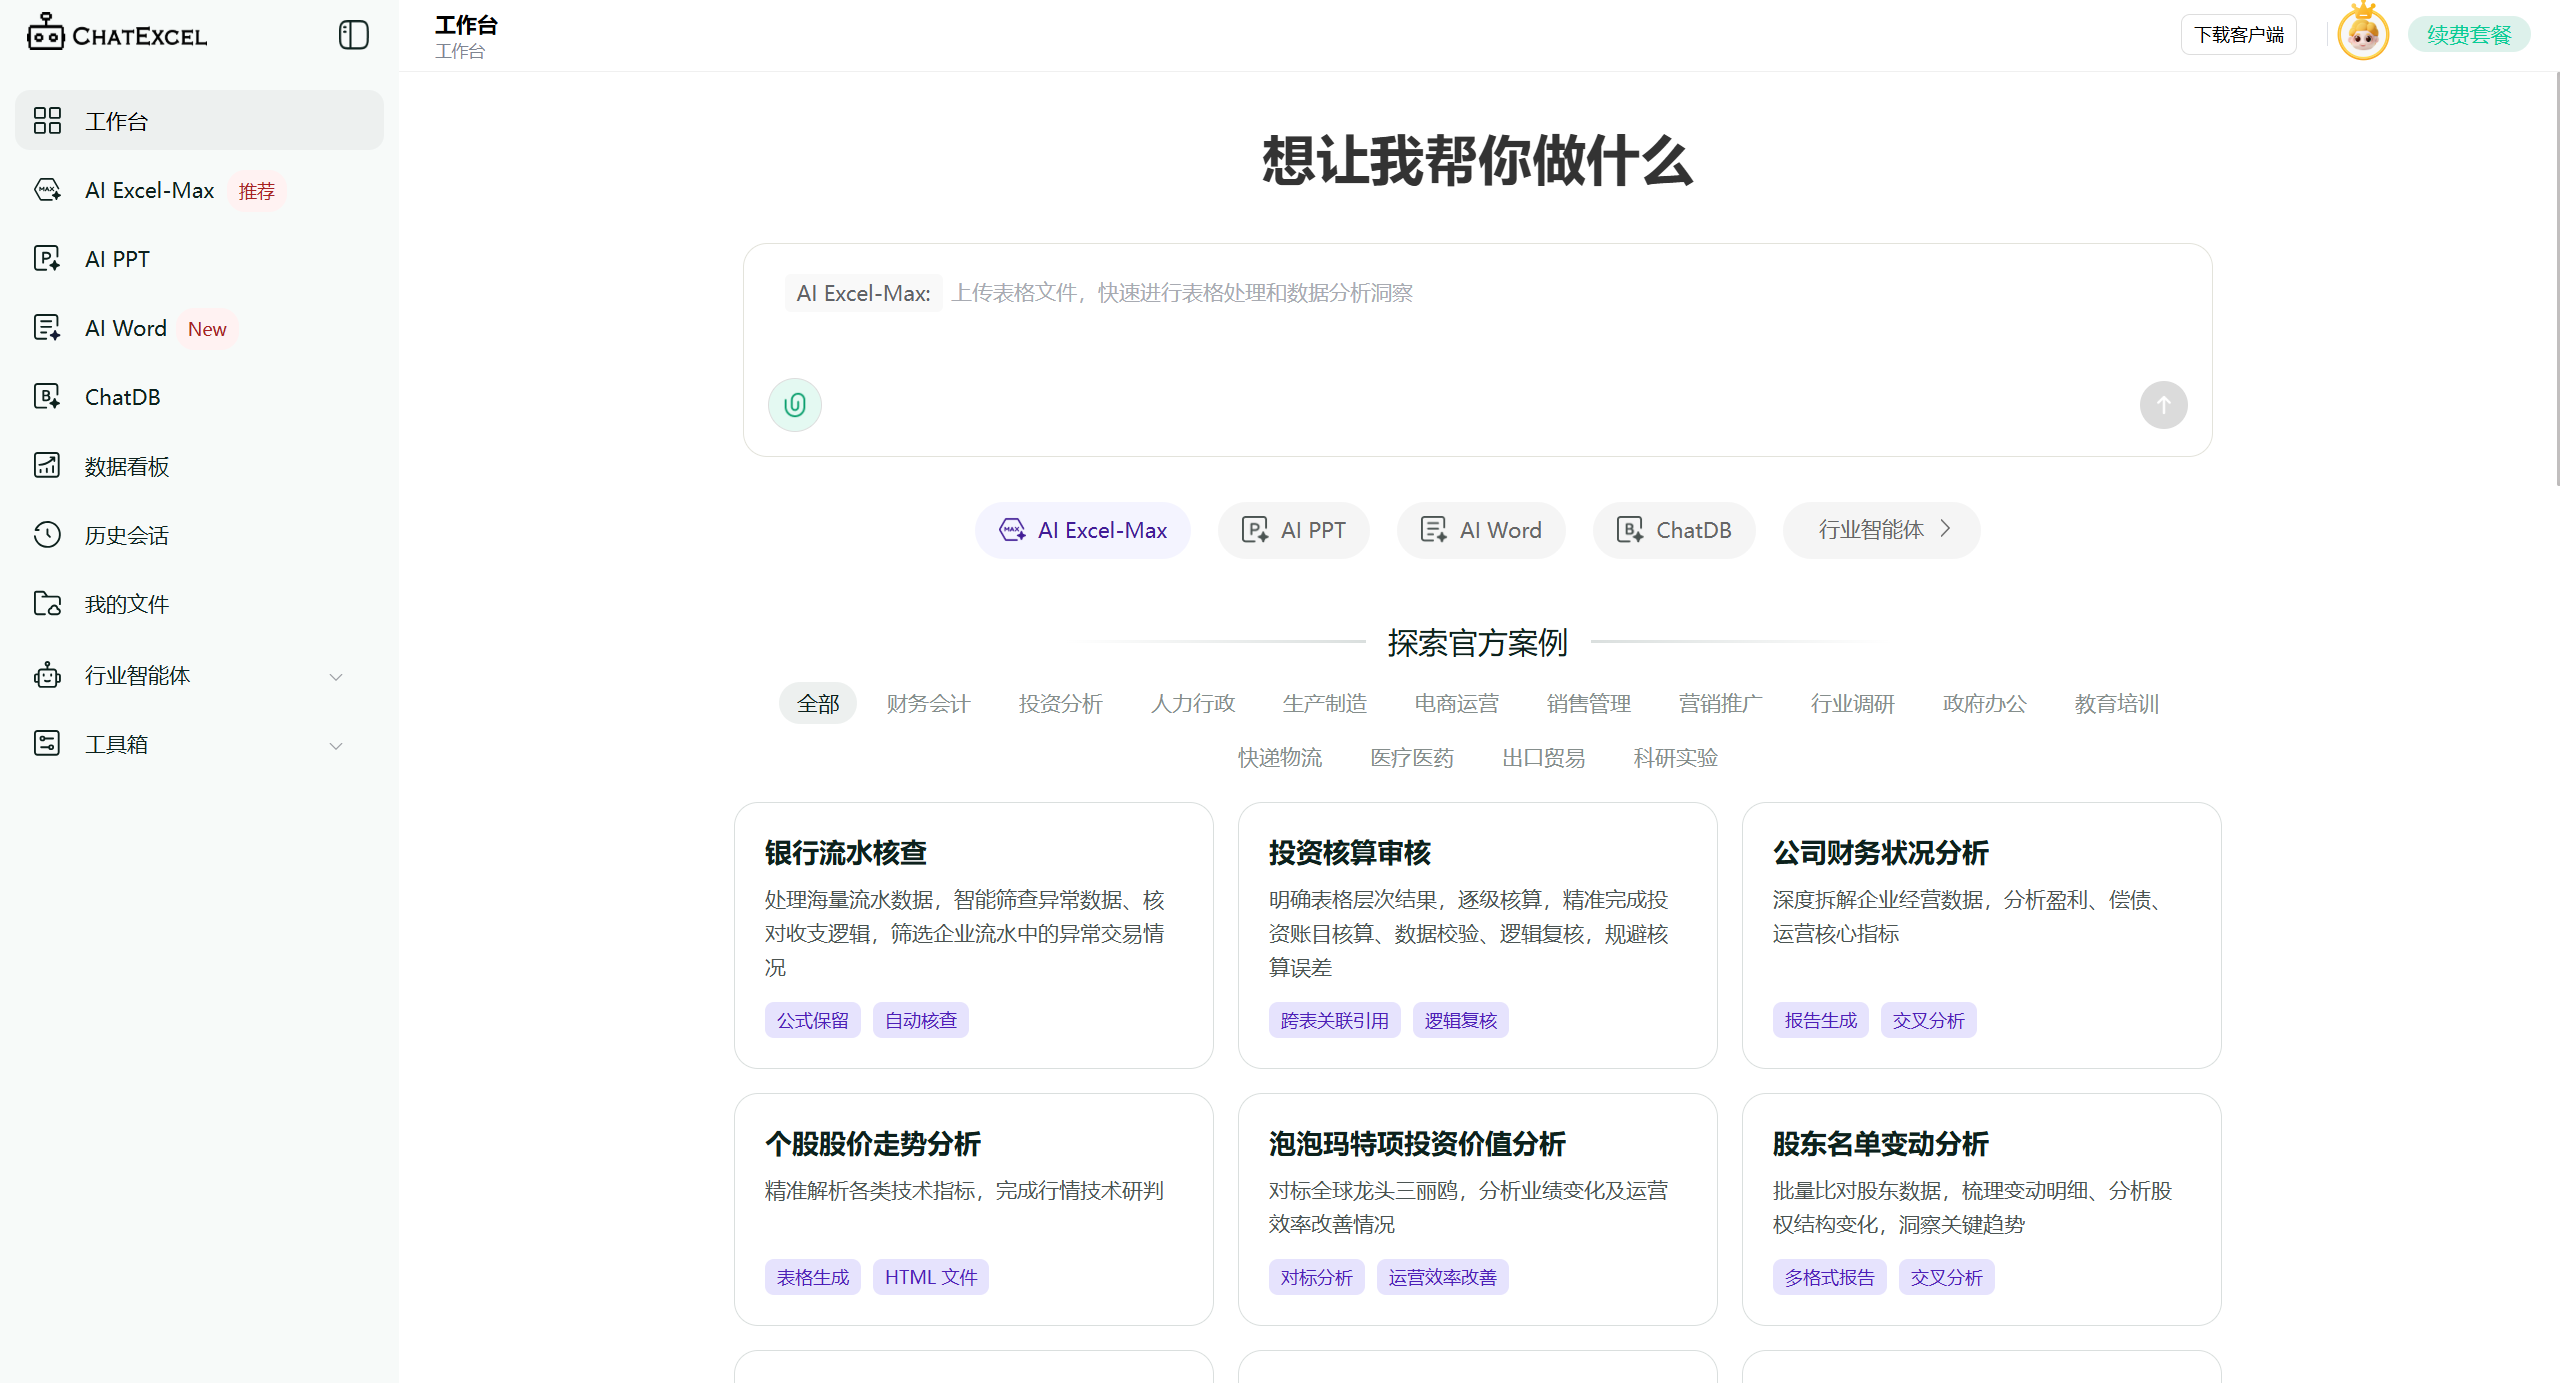Switch to 财务会计 tab
Image resolution: width=2560 pixels, height=1383 pixels.
pyautogui.click(x=928, y=704)
